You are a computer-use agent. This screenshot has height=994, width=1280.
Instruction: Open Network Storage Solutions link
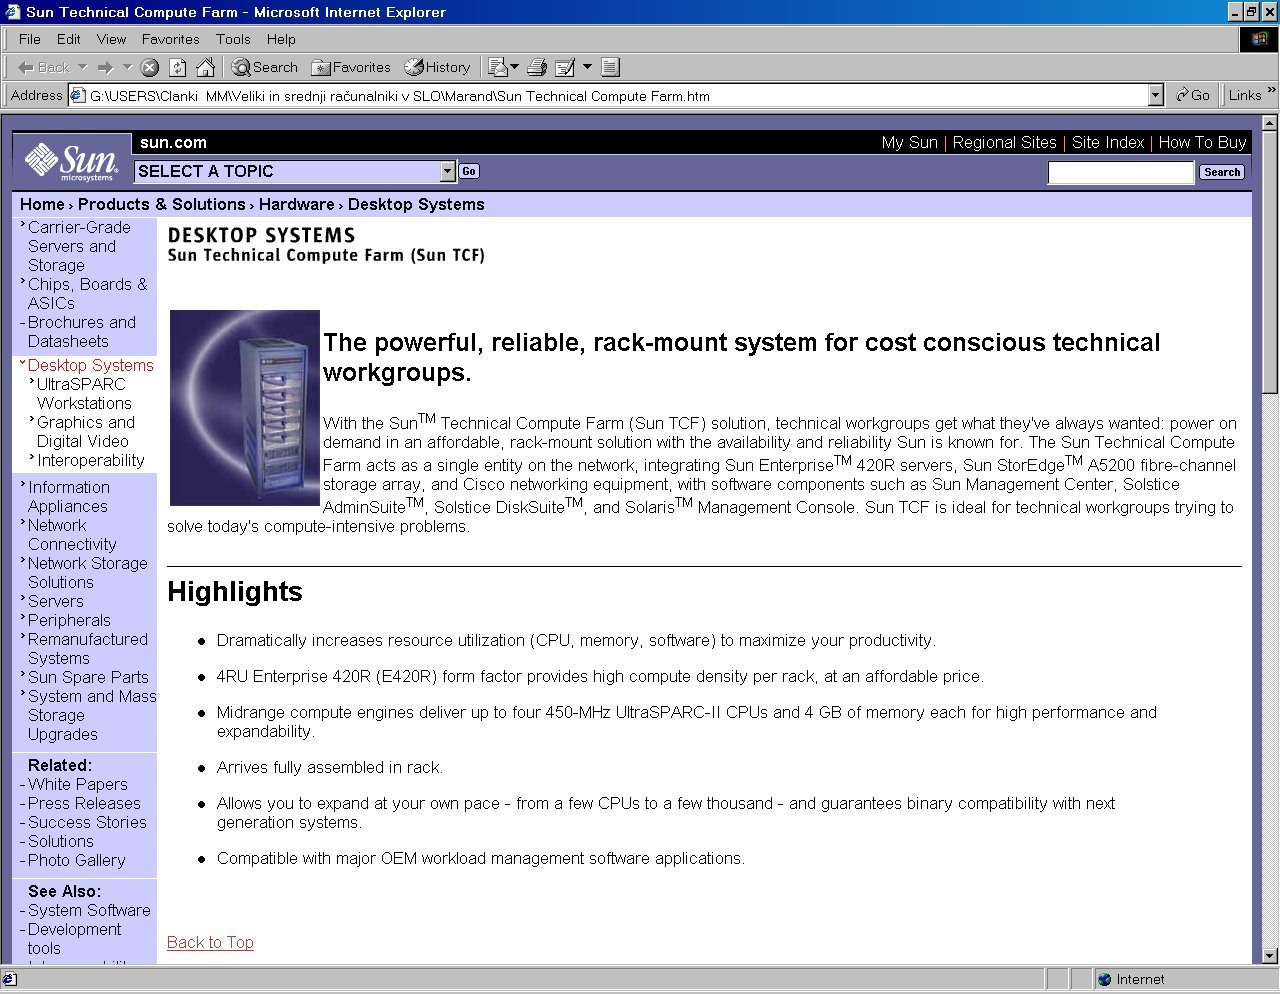coord(88,572)
